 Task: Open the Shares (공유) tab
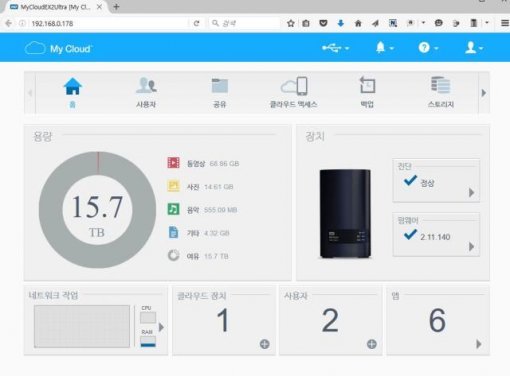220,92
